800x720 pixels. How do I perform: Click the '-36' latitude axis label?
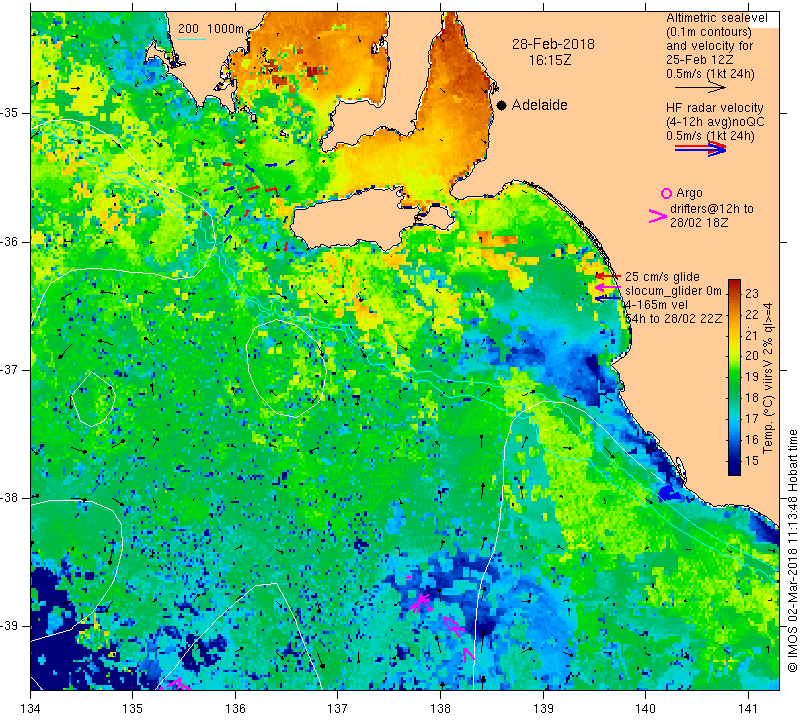pos(10,241)
